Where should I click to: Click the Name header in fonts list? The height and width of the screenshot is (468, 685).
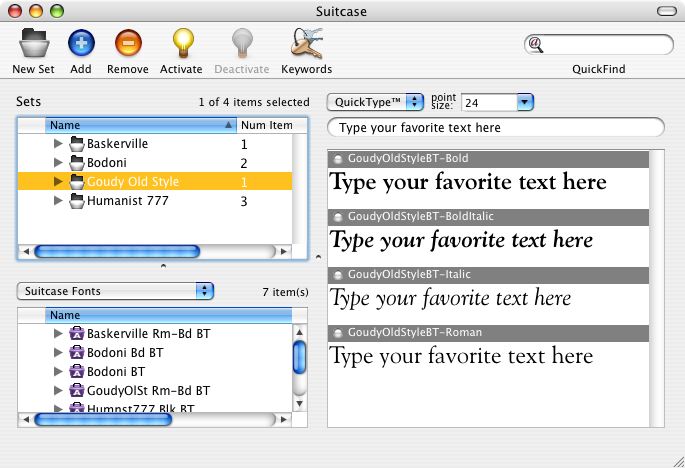[x=169, y=315]
